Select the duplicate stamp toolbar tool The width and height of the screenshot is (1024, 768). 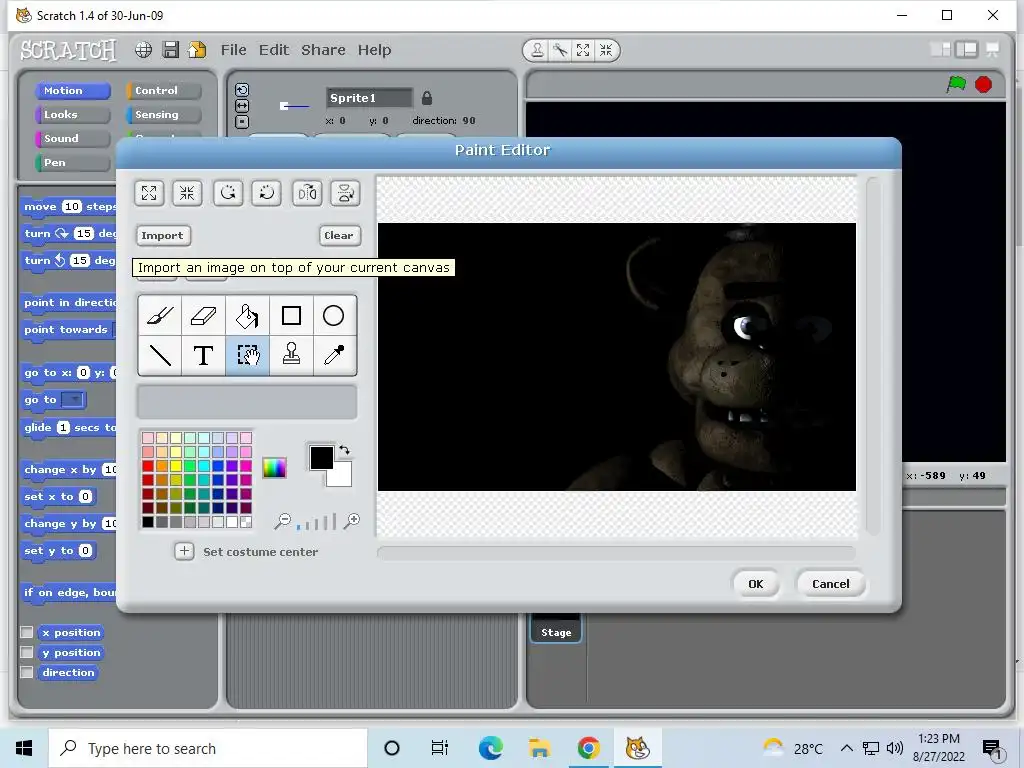pyautogui.click(x=537, y=50)
